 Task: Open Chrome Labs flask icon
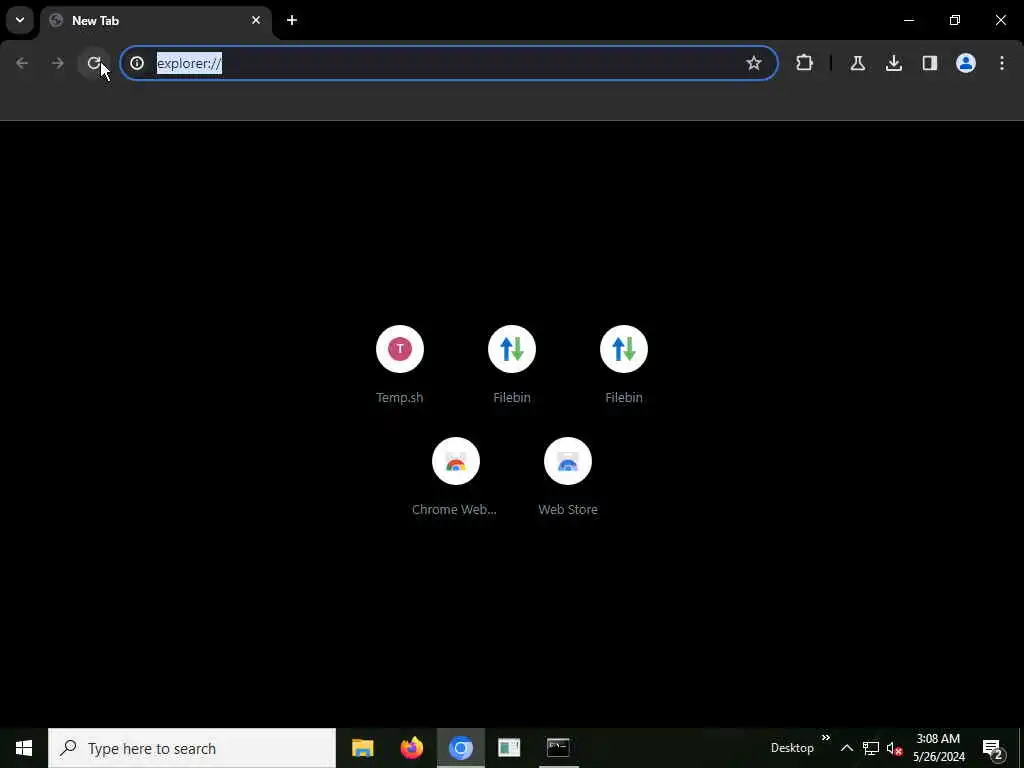coord(857,63)
